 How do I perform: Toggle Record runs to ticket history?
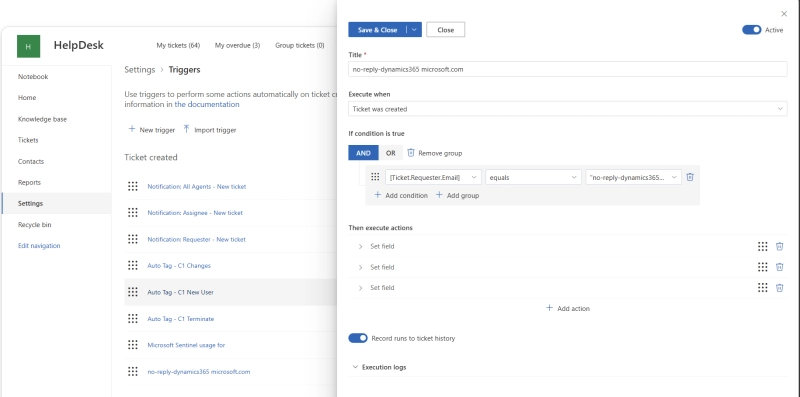pos(358,338)
